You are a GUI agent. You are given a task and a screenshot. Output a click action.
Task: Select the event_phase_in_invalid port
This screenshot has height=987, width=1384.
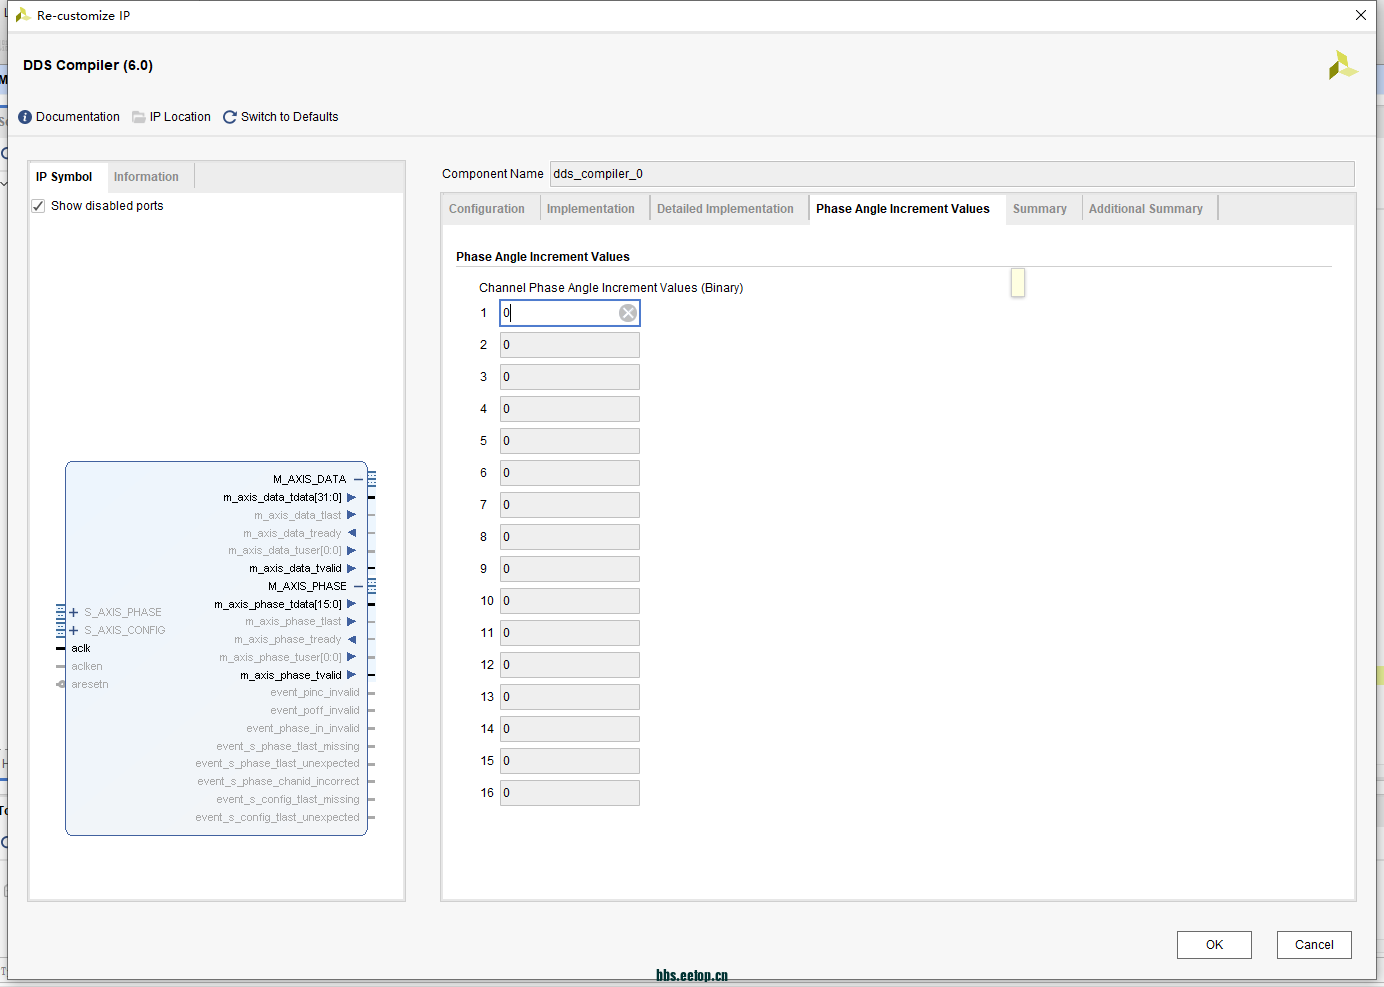(x=303, y=728)
